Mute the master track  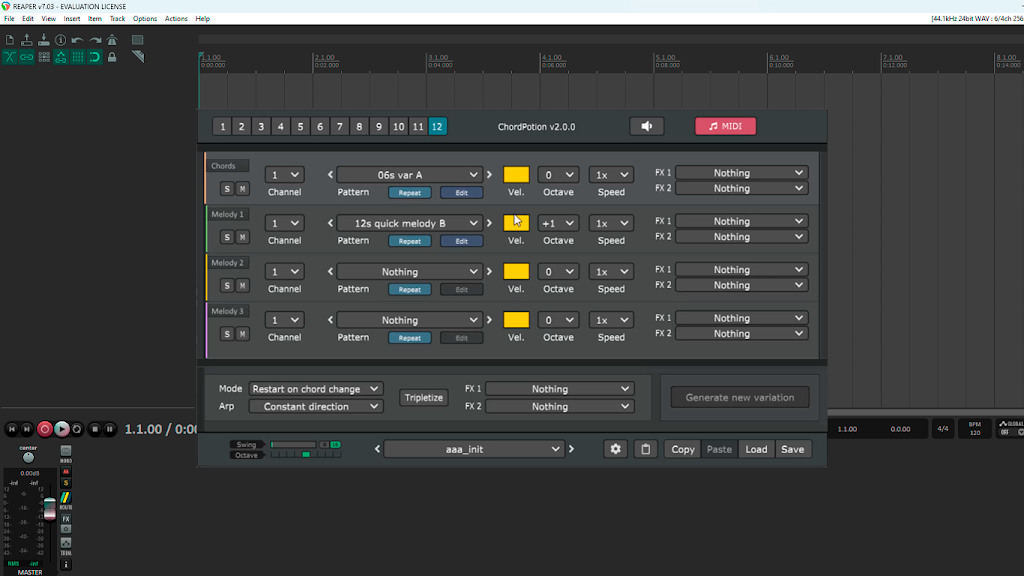[66, 472]
